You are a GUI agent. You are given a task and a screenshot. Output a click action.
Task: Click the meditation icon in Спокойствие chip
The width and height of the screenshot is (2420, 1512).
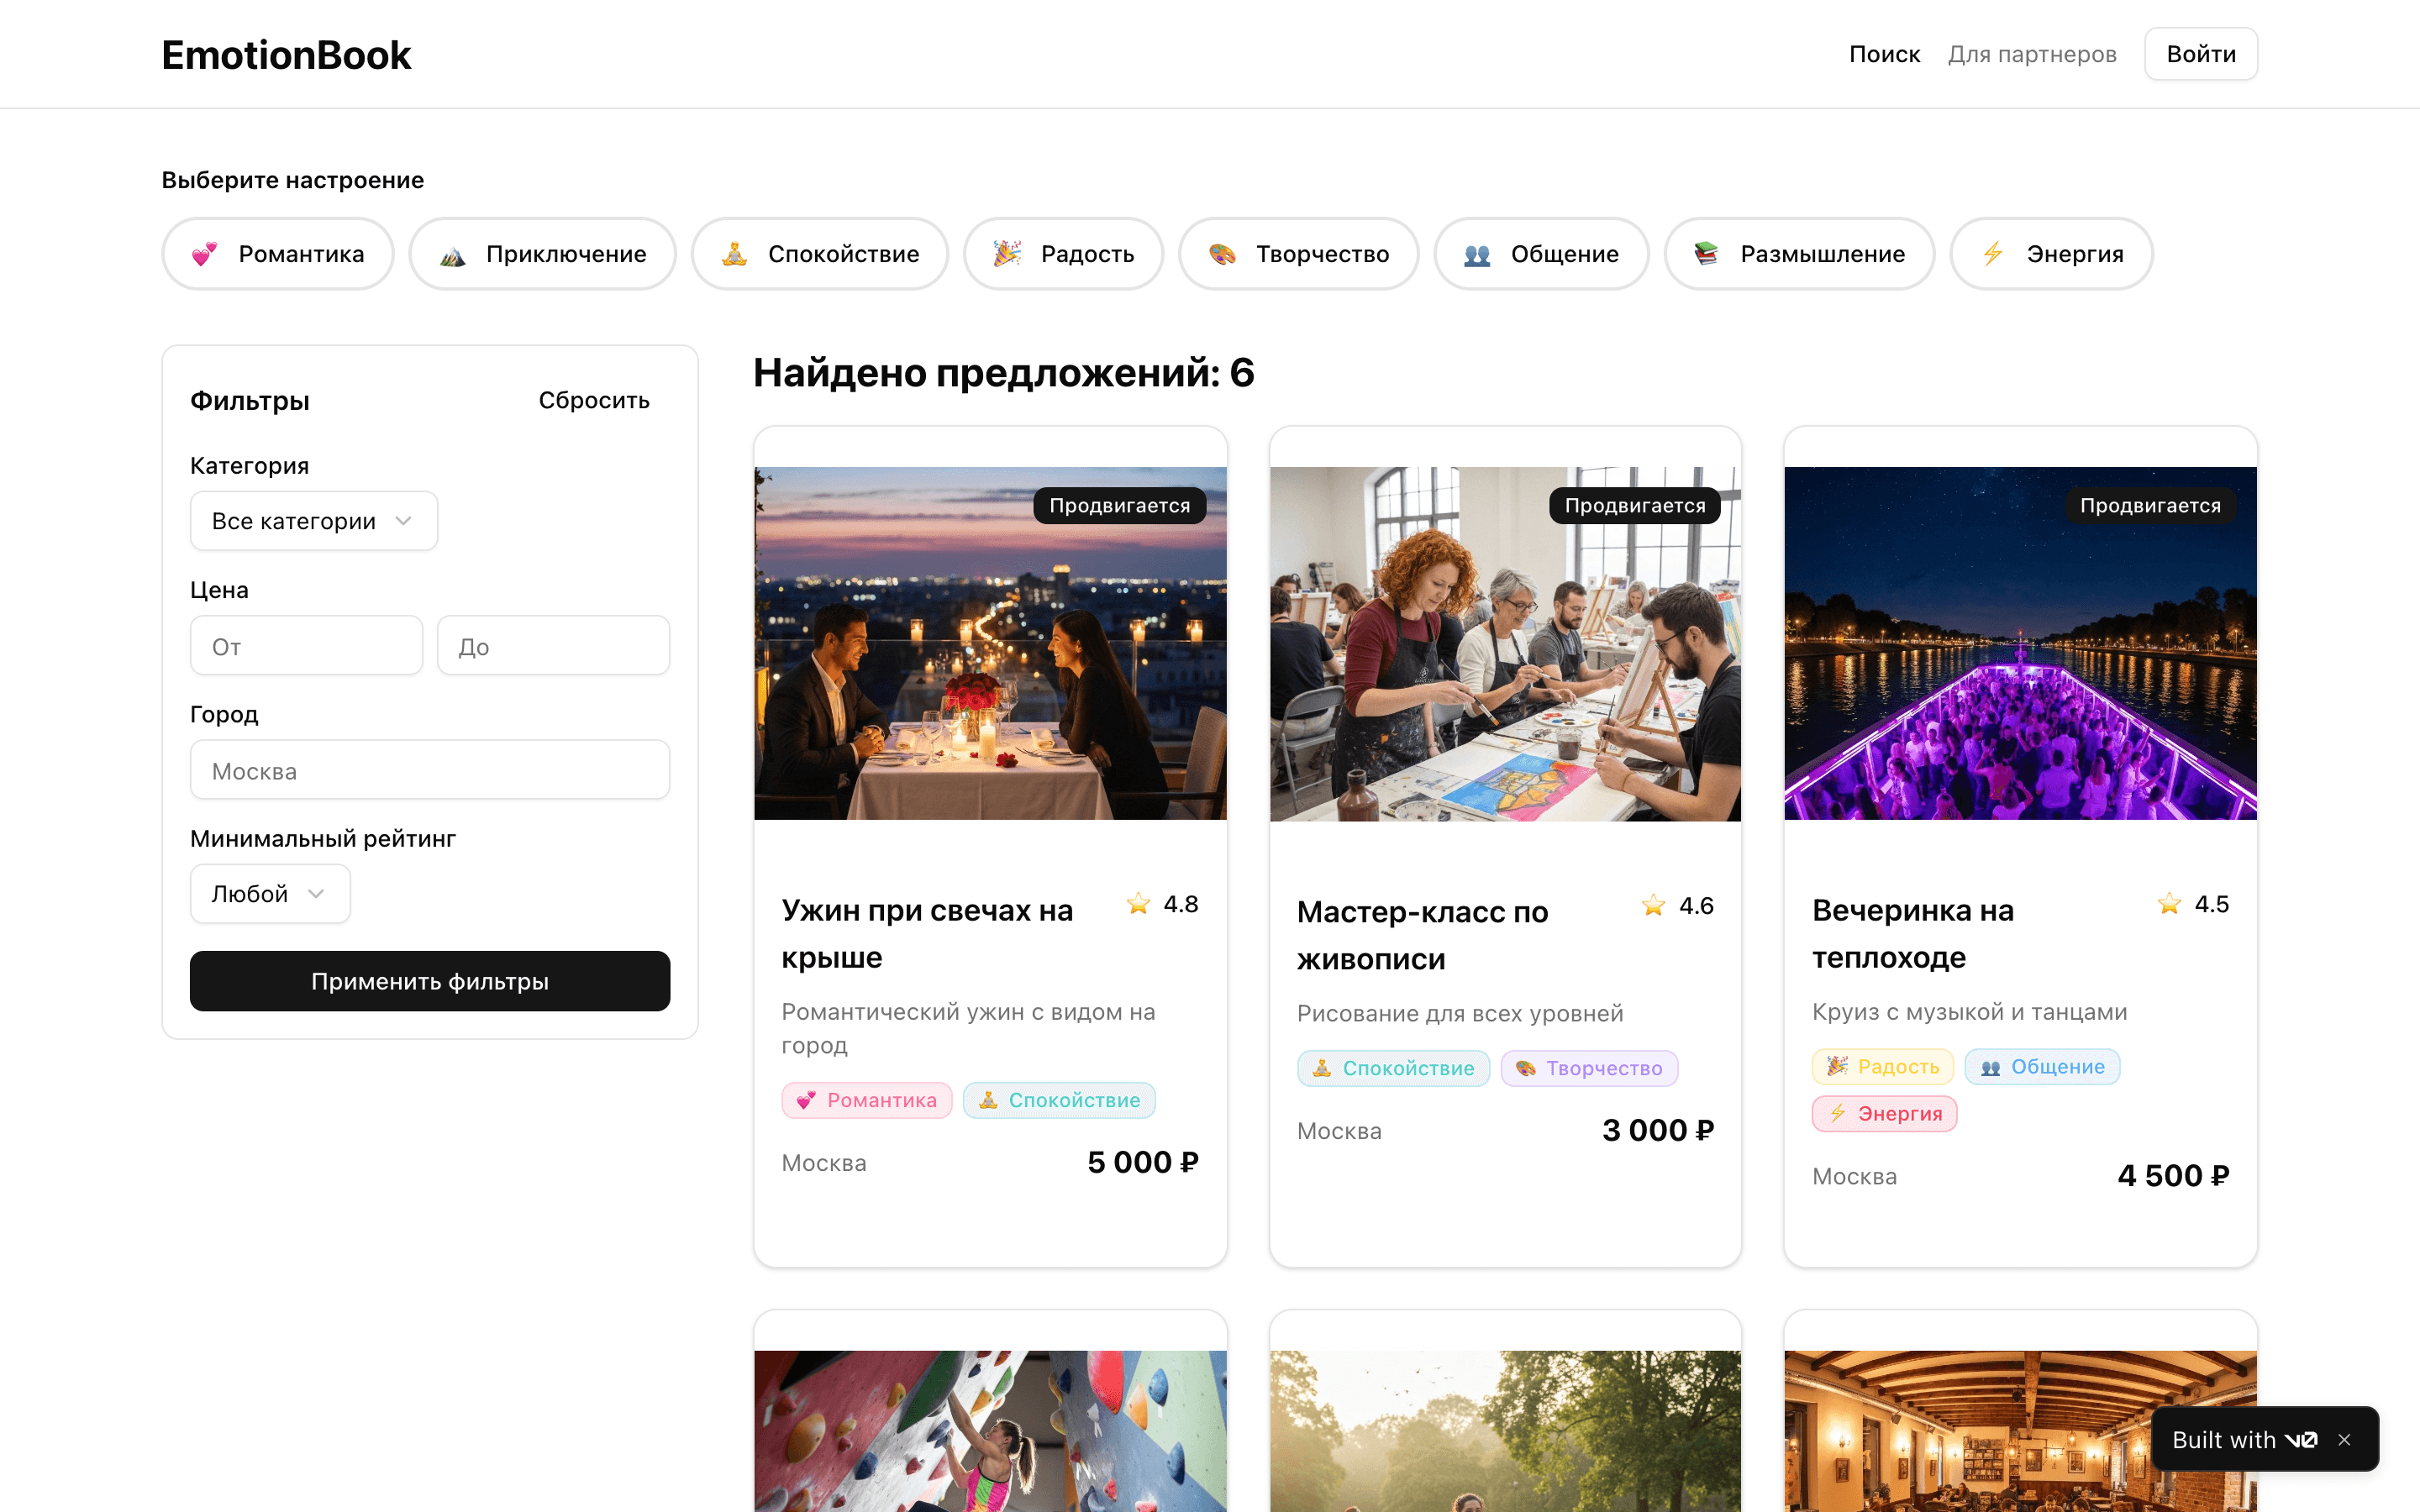click(734, 254)
